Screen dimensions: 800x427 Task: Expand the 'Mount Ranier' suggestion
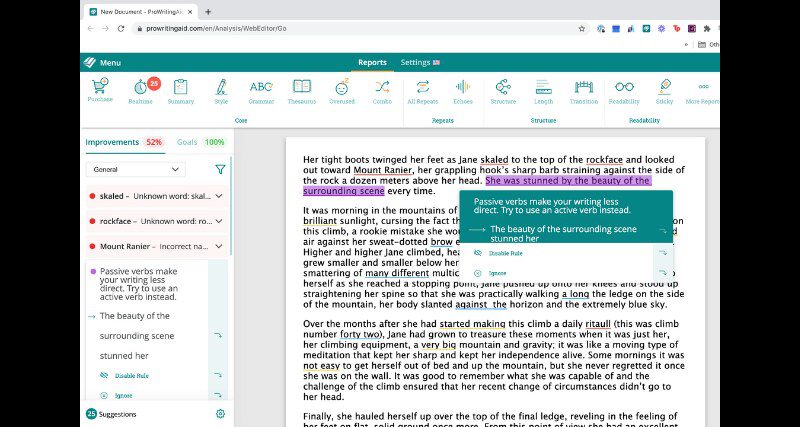click(157, 246)
